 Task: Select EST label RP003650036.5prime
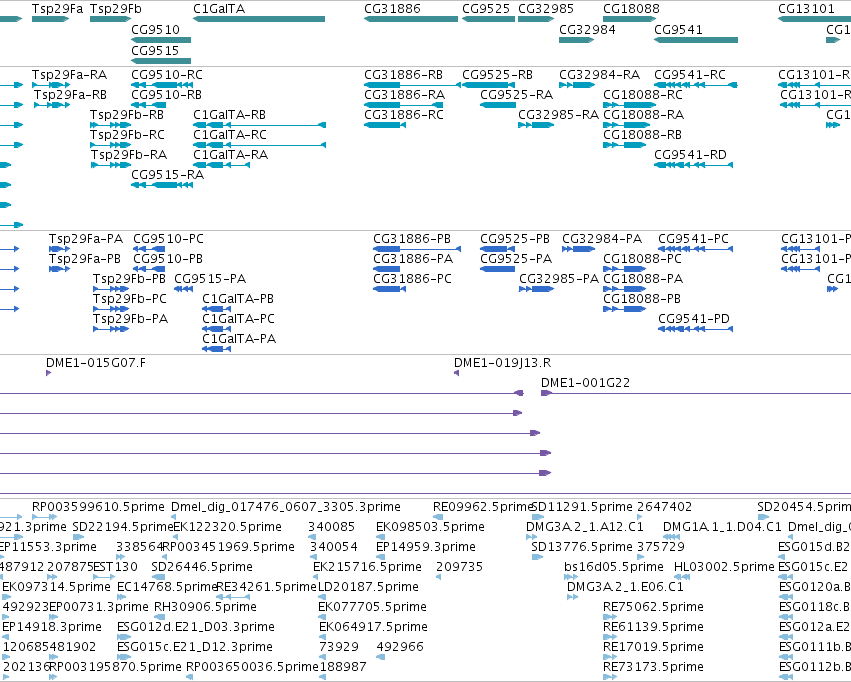pyautogui.click(x=252, y=667)
